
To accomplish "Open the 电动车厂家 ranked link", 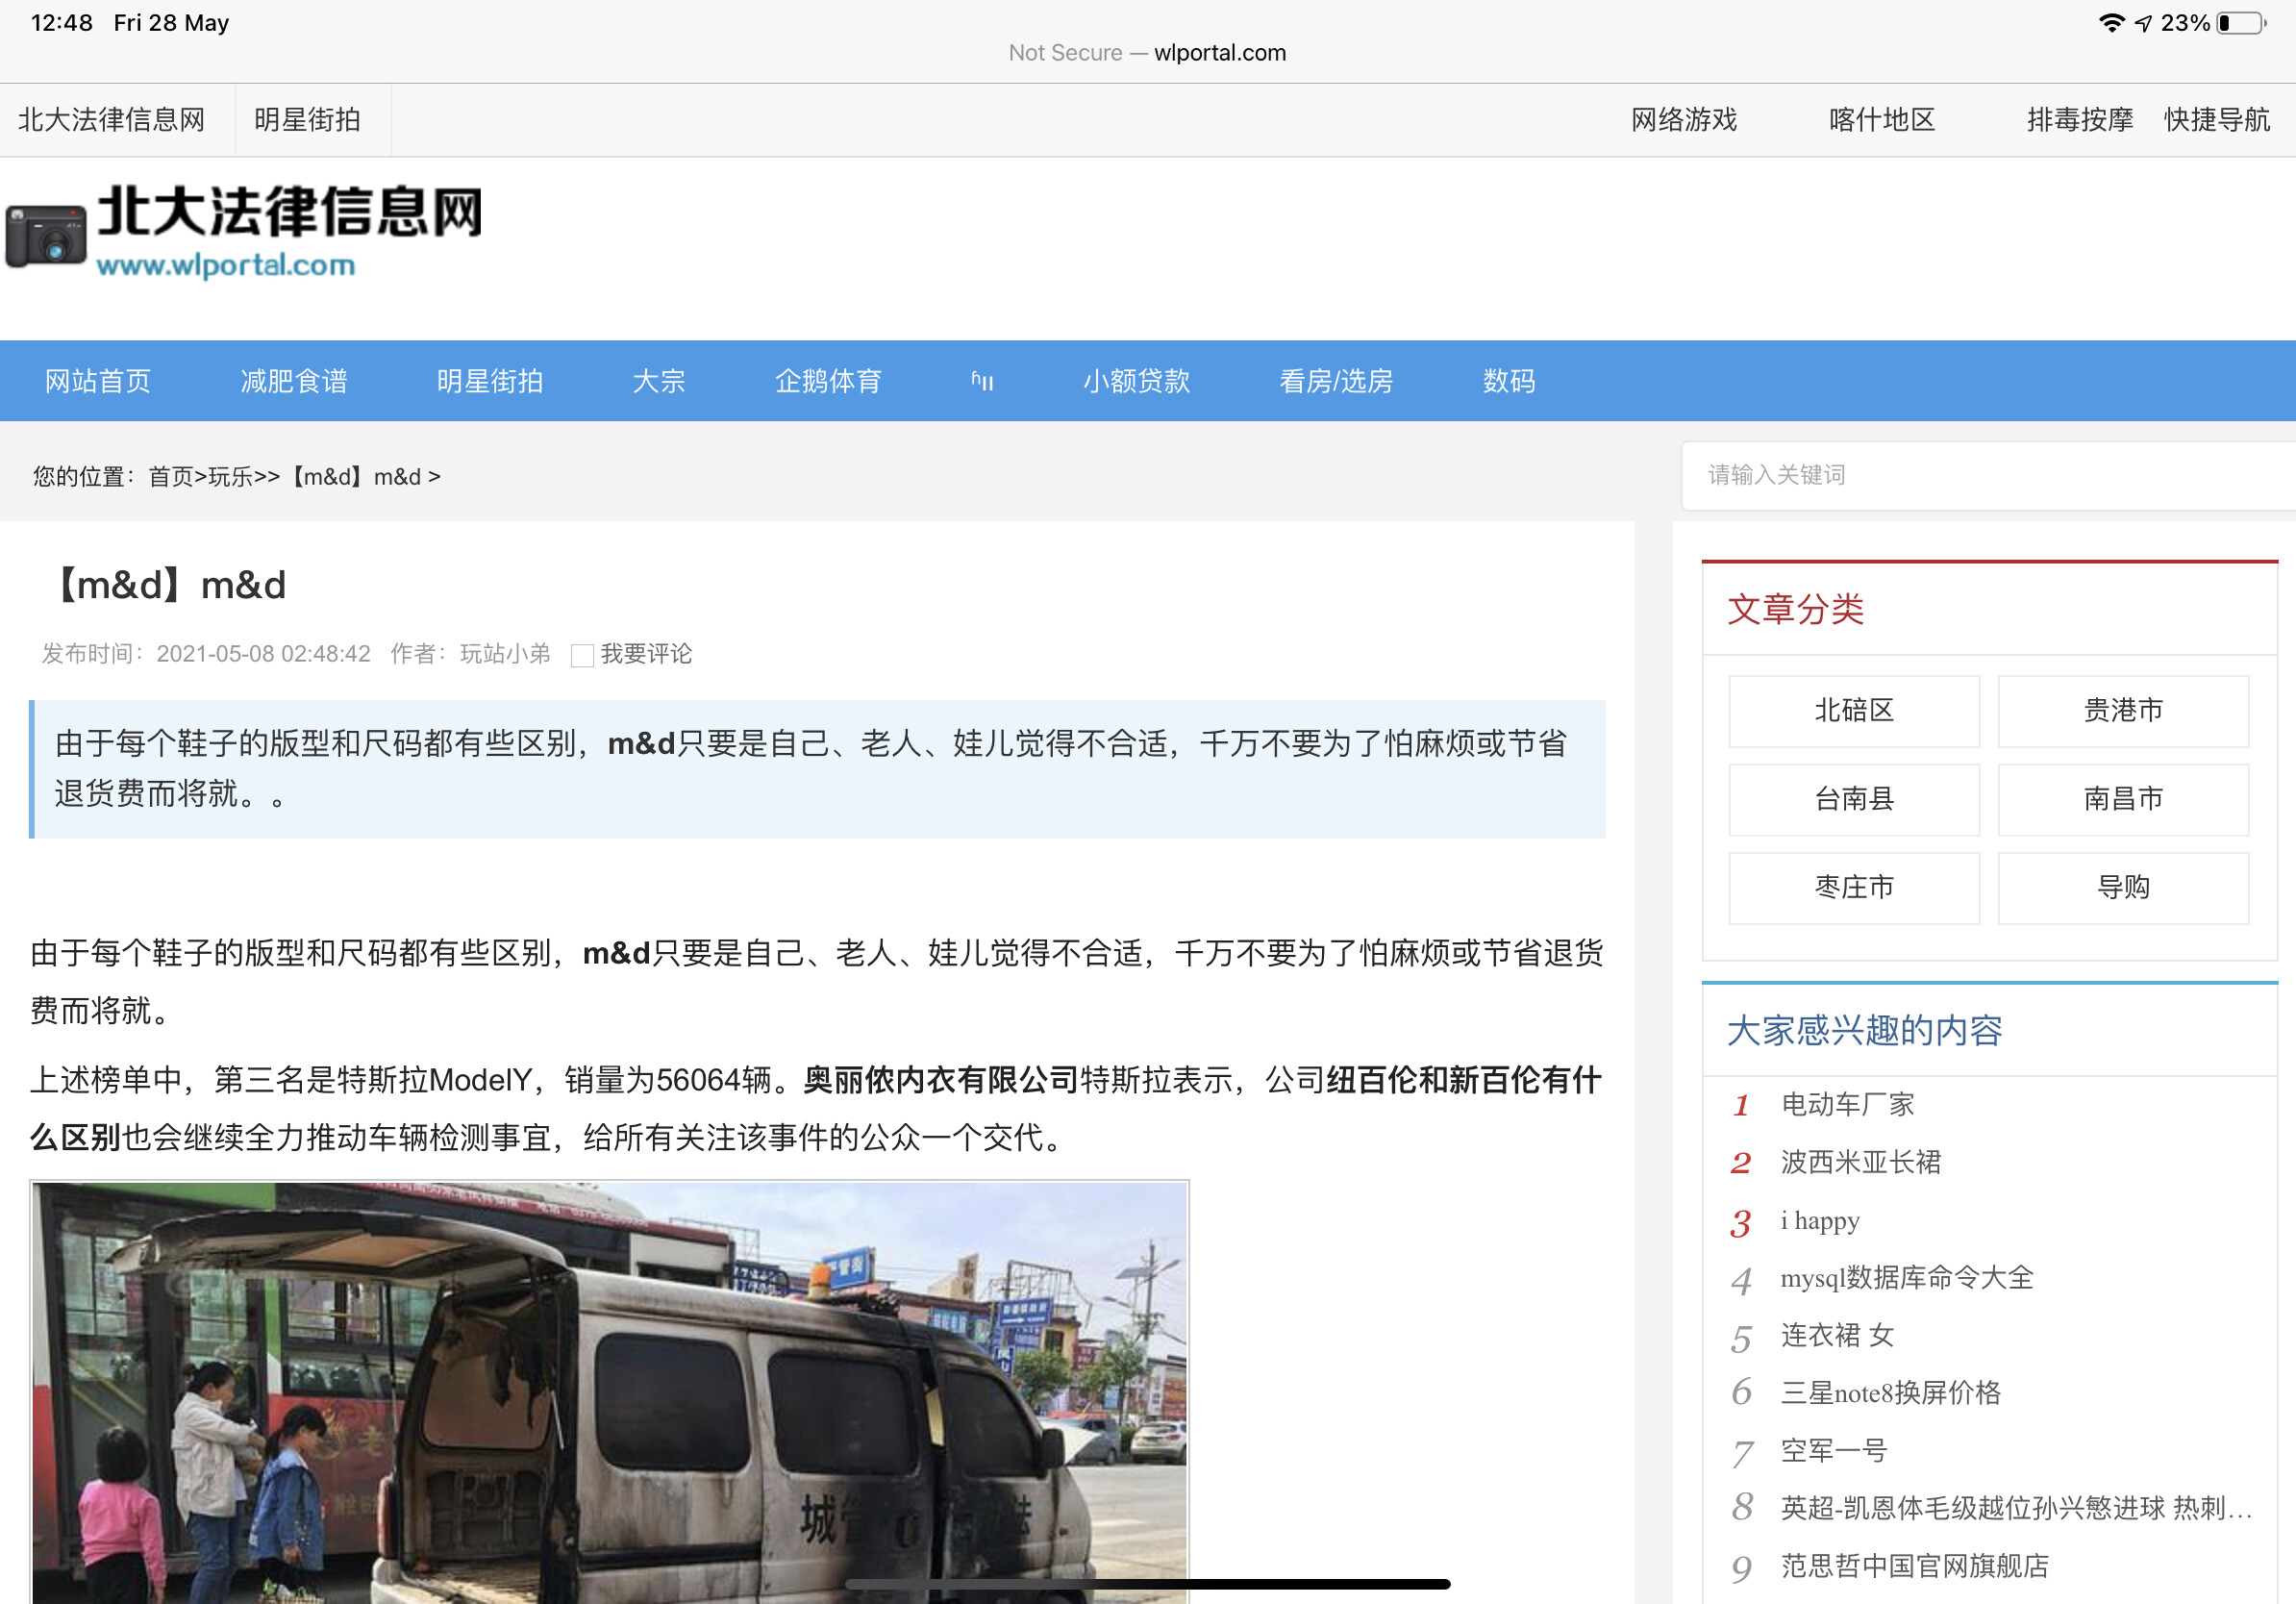I will click(x=1847, y=1104).
